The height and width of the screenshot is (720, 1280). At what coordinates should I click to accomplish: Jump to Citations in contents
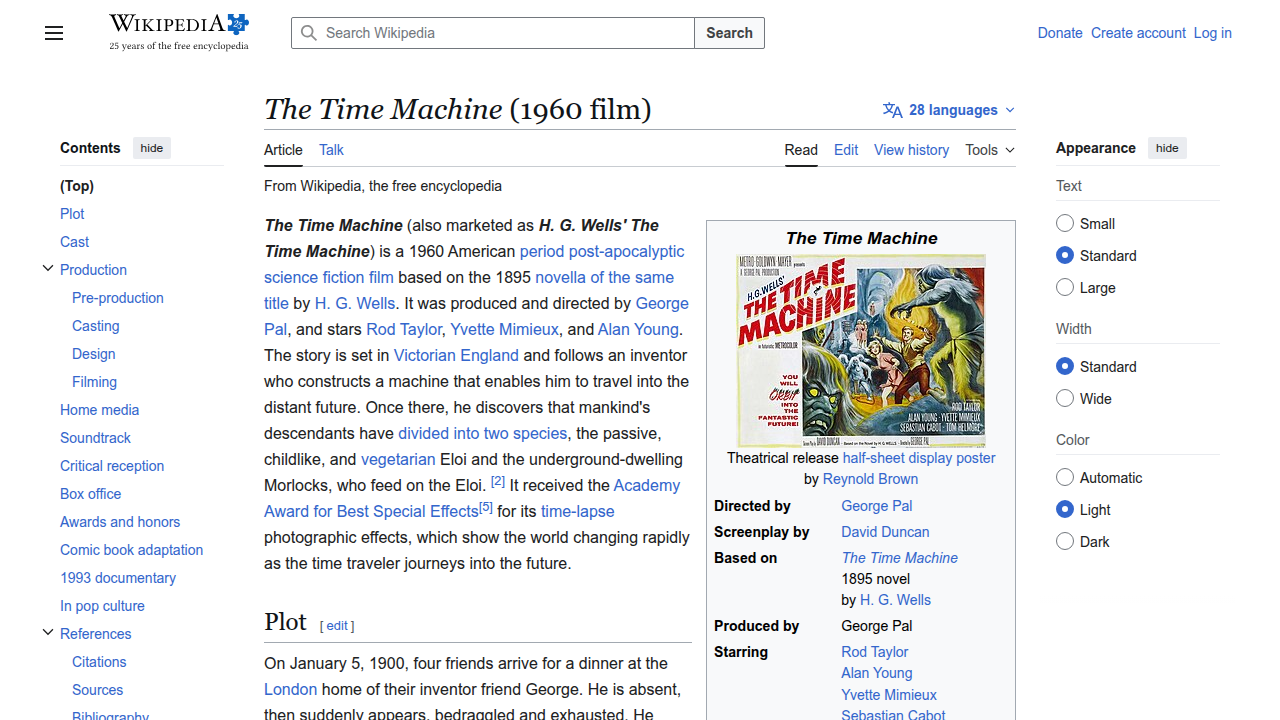pos(99,662)
